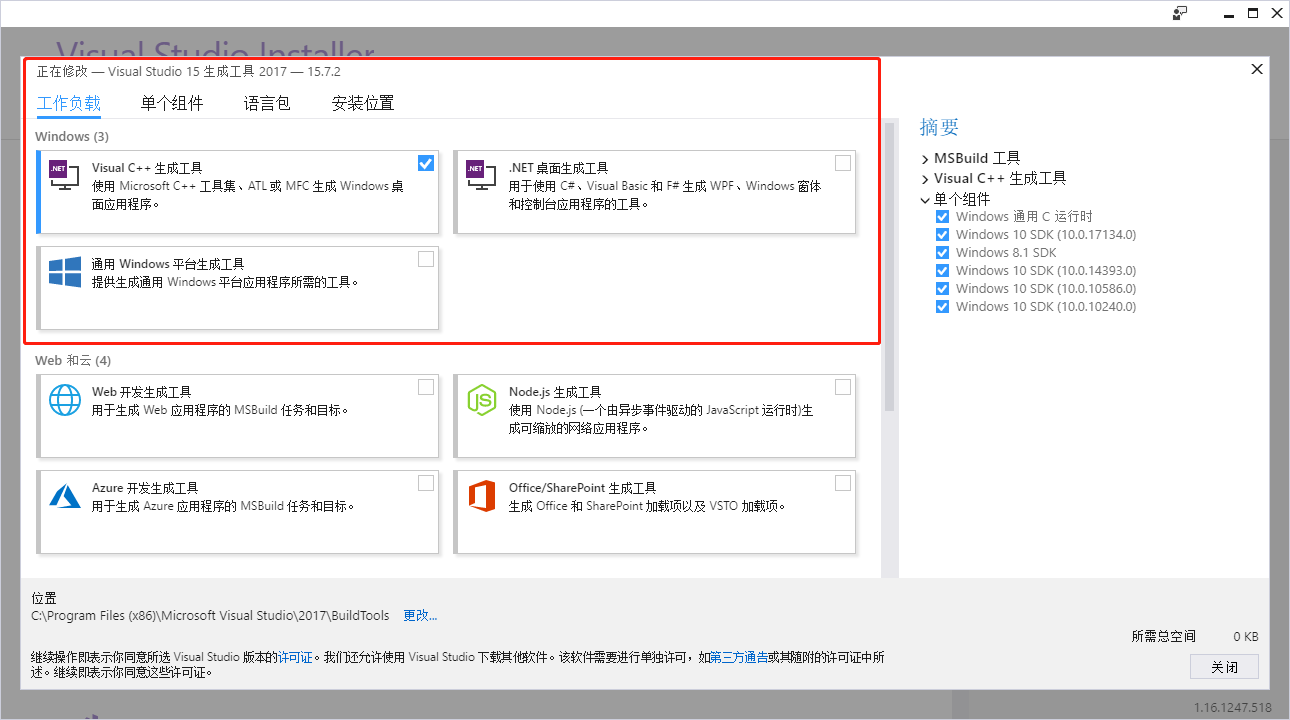Click the .NET 桌面生成工具 workload card icon
The height and width of the screenshot is (720, 1290).
pyautogui.click(x=481, y=177)
